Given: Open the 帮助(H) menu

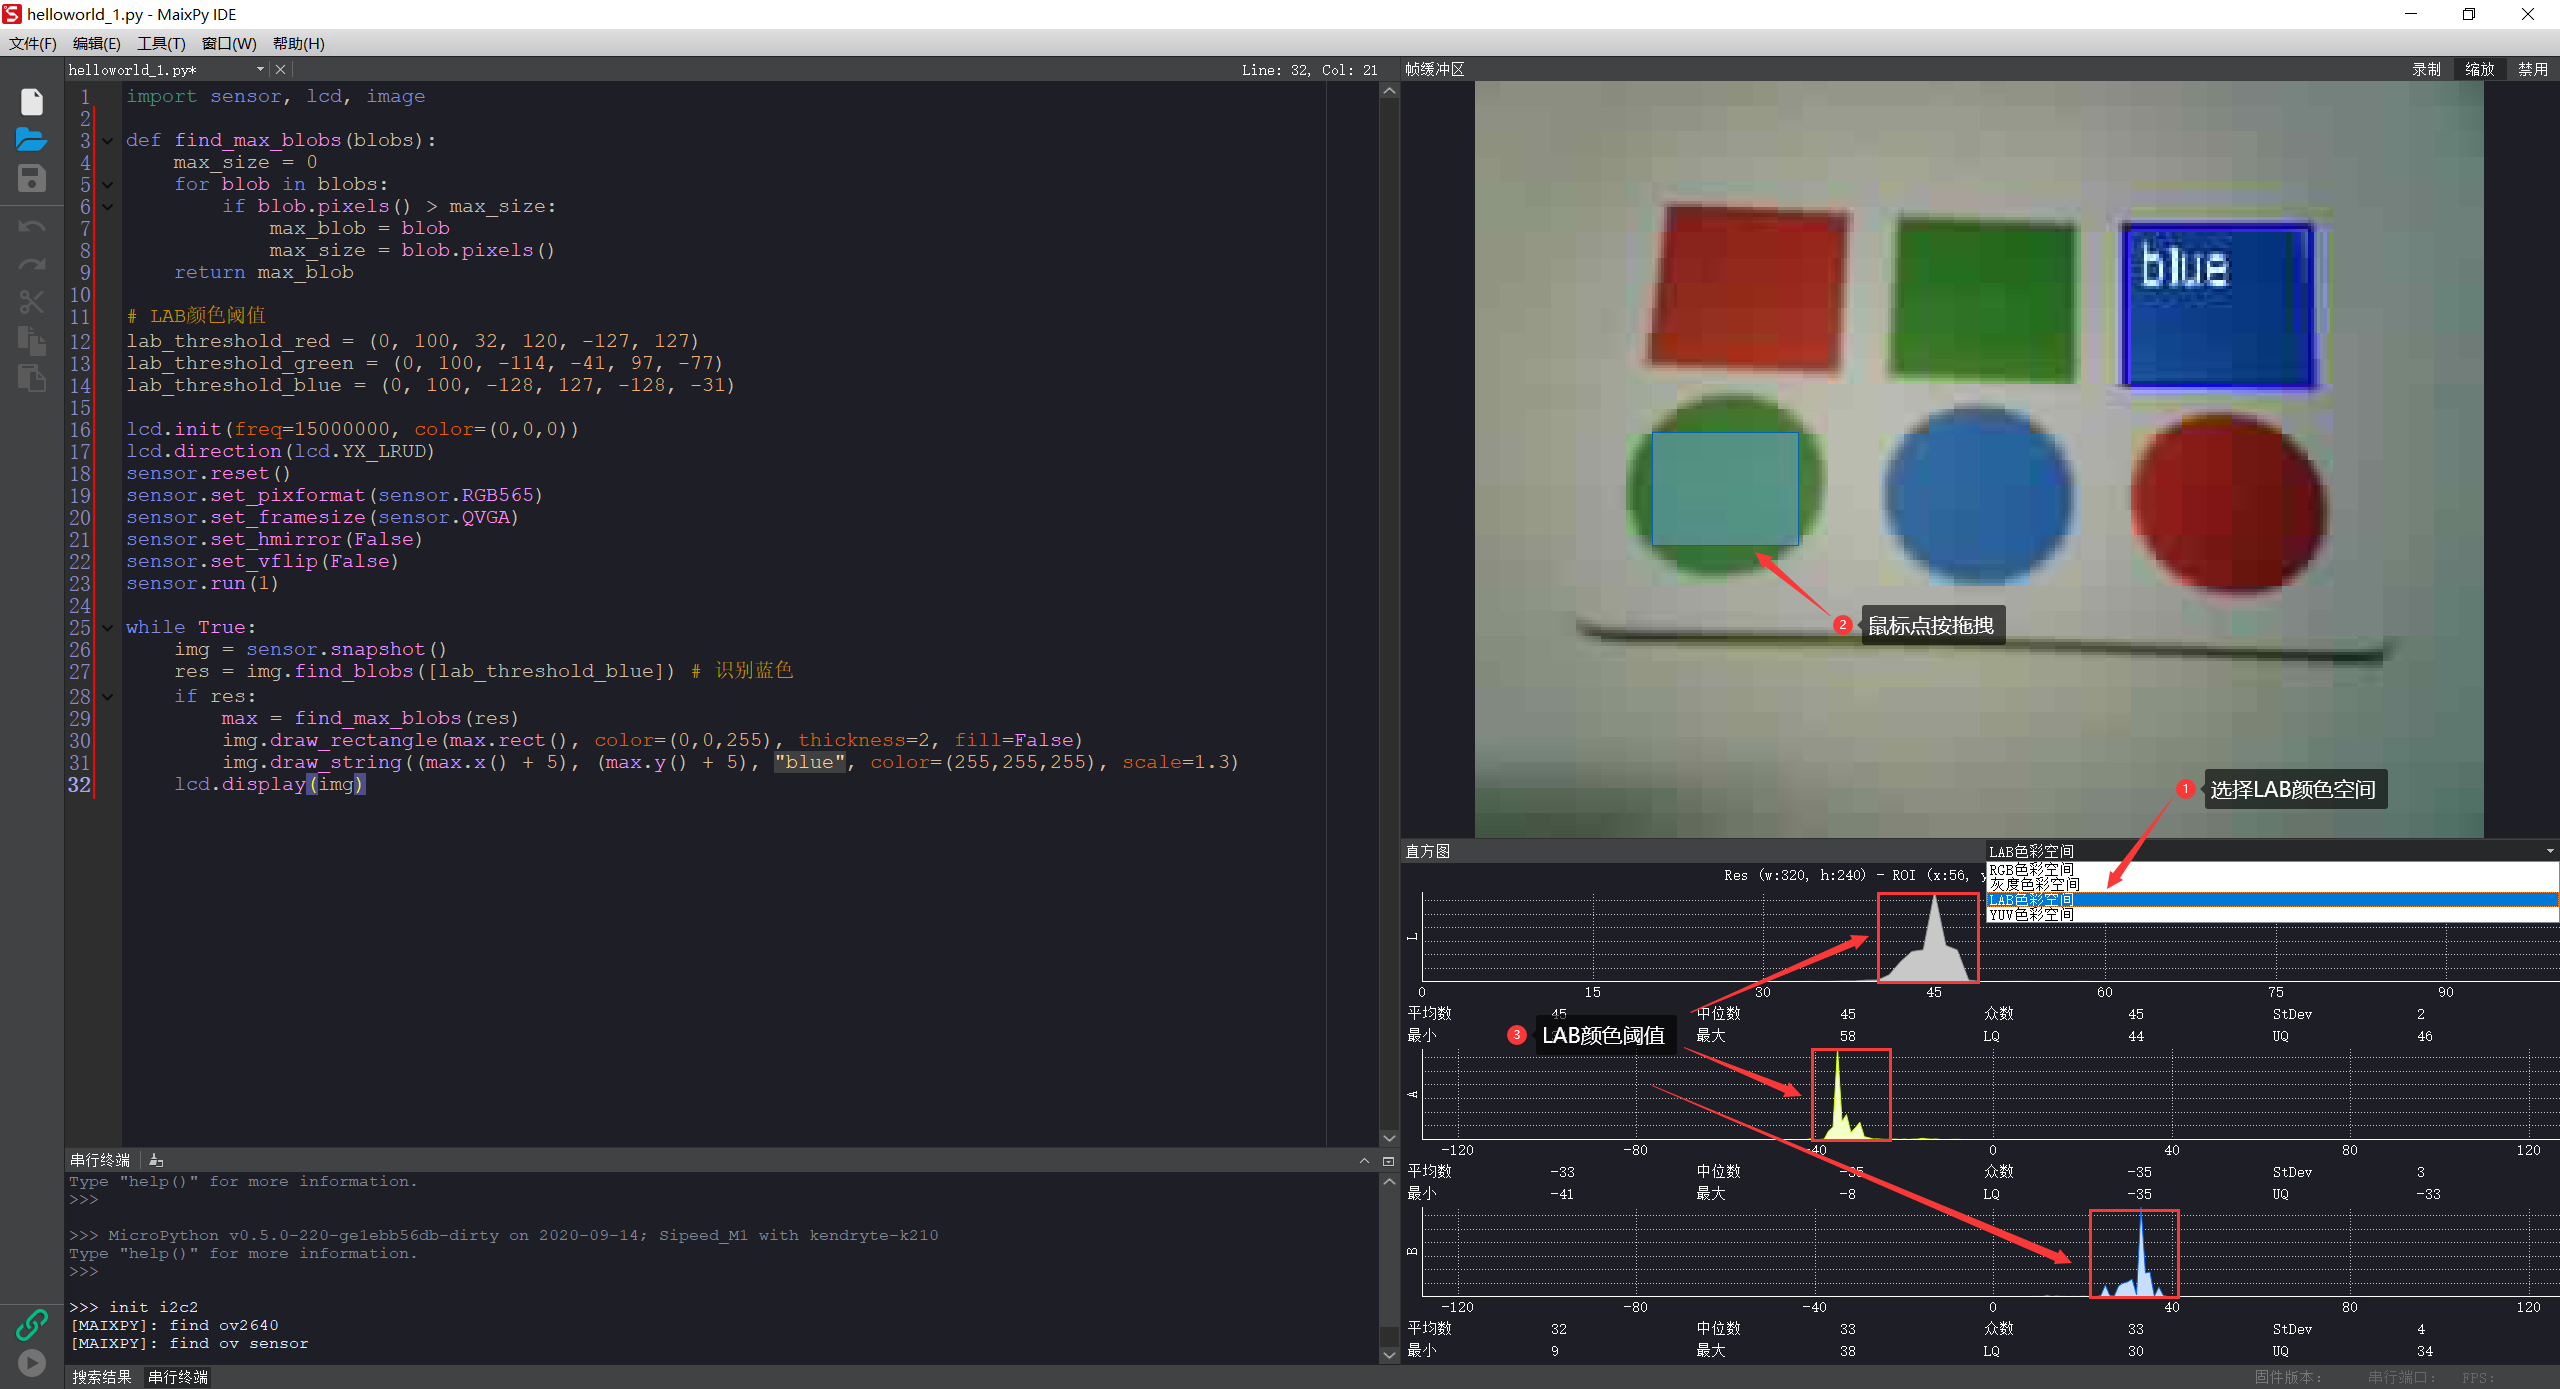Looking at the screenshot, I should pyautogui.click(x=299, y=43).
